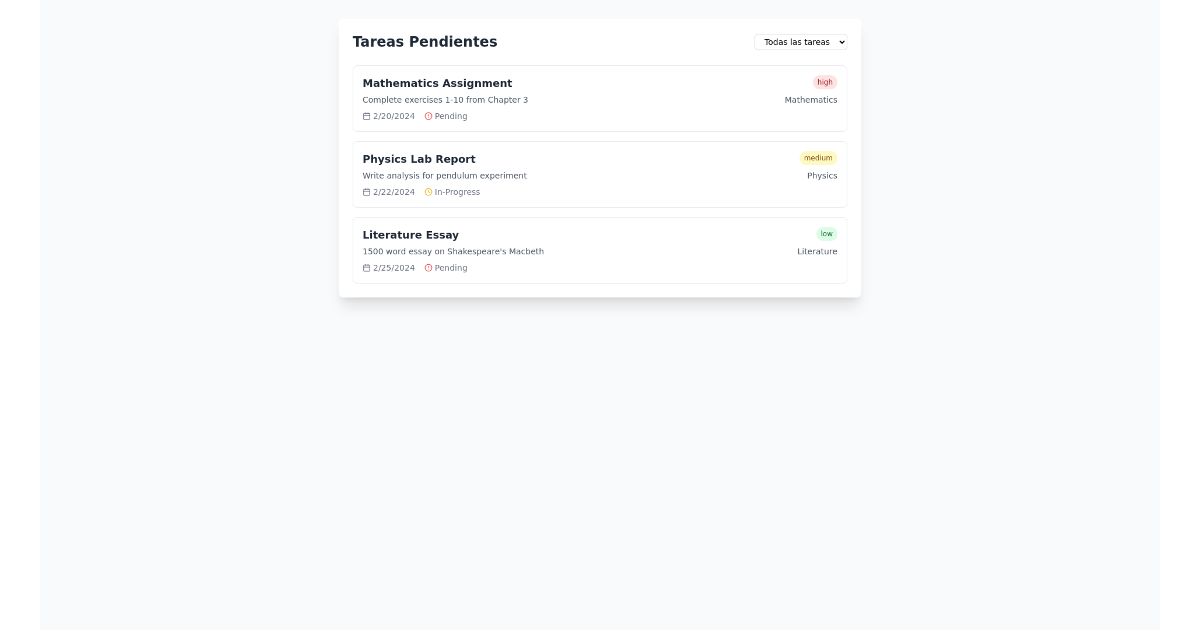The width and height of the screenshot is (1200, 630).
Task: Click the calendar icon on Literature Essay
Action: [x=366, y=268]
